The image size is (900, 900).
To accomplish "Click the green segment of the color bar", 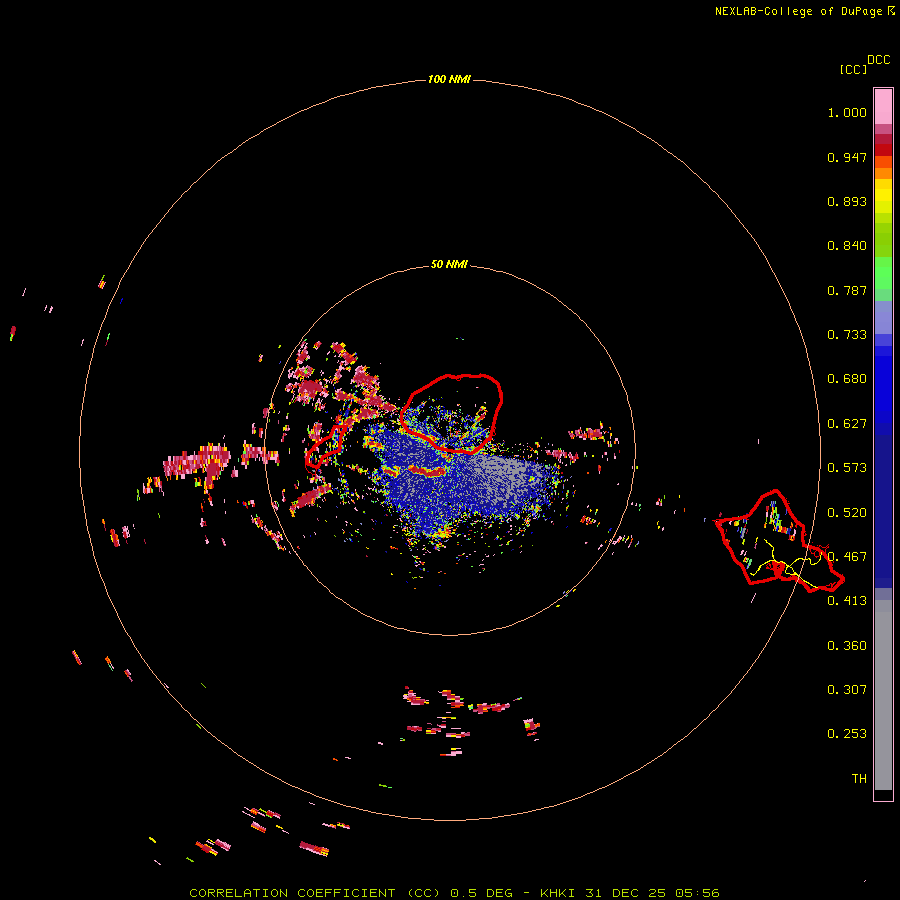I will (883, 273).
